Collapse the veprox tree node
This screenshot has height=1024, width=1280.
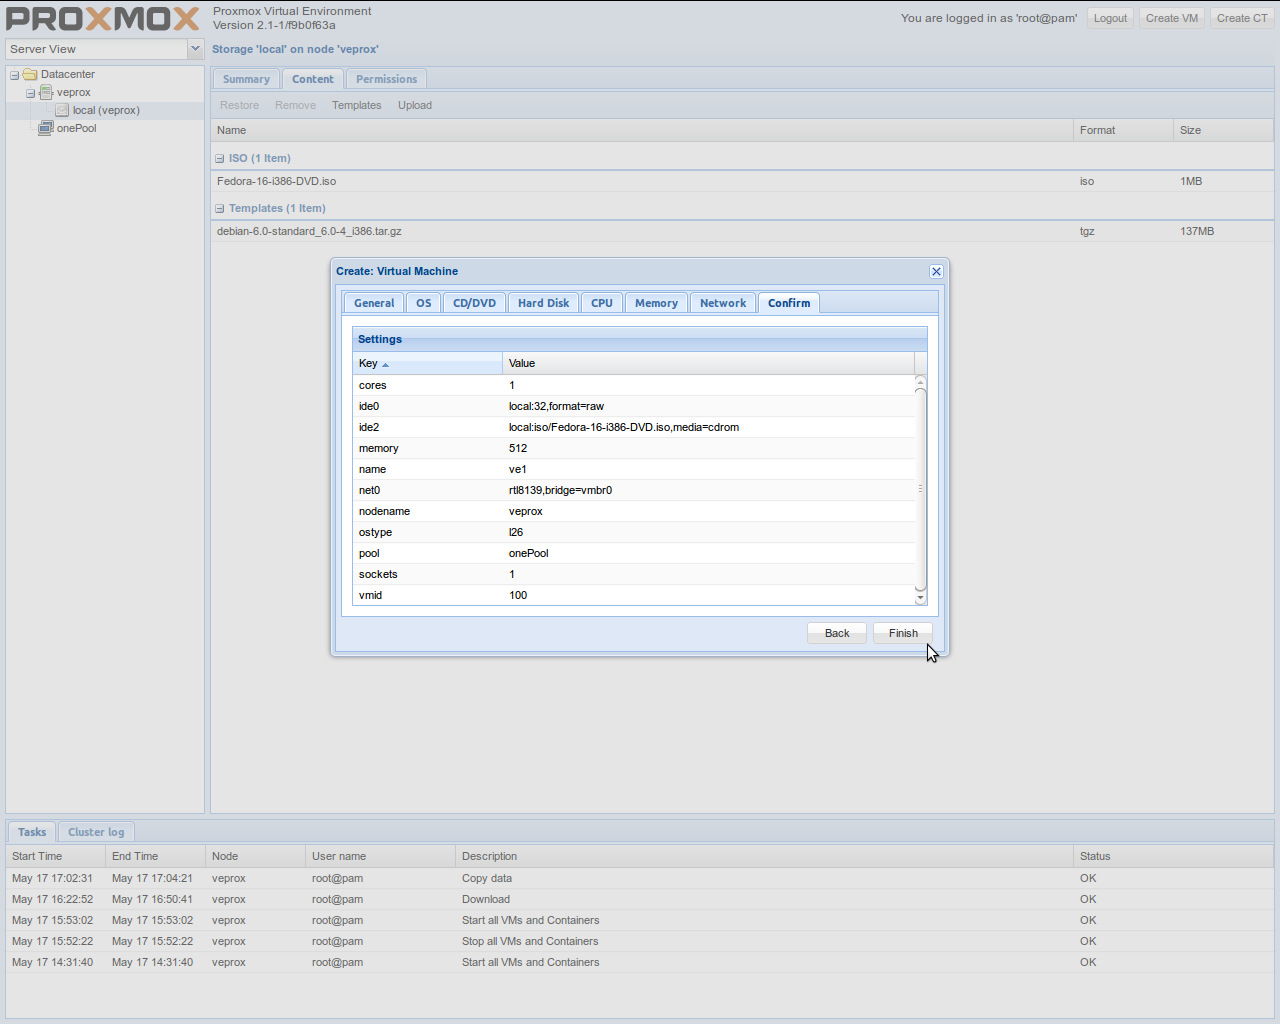[x=30, y=92]
